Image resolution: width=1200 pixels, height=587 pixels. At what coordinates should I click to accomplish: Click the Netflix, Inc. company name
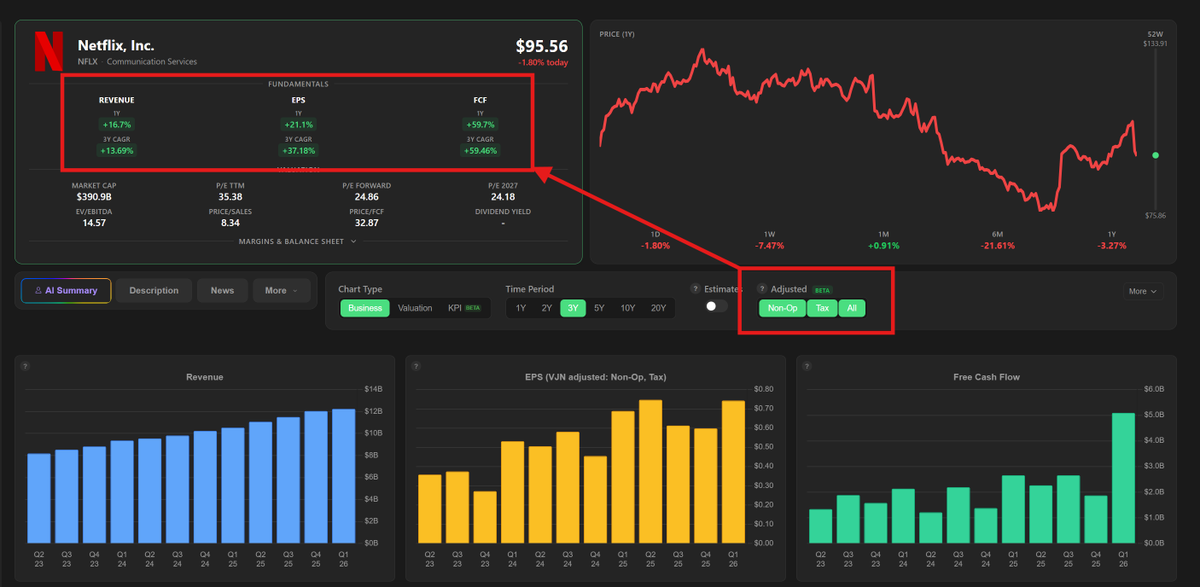click(x=116, y=45)
